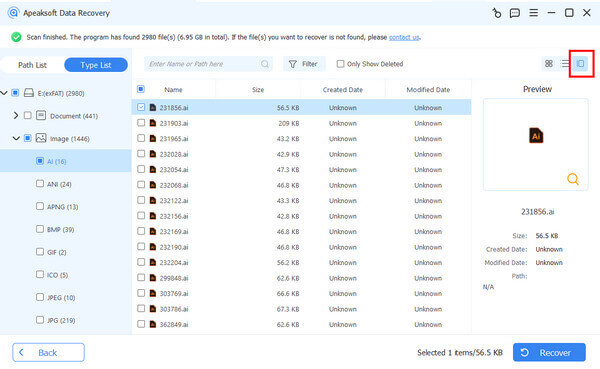Click the search magnifier in name field
This screenshot has height=369, width=600.
tap(264, 64)
